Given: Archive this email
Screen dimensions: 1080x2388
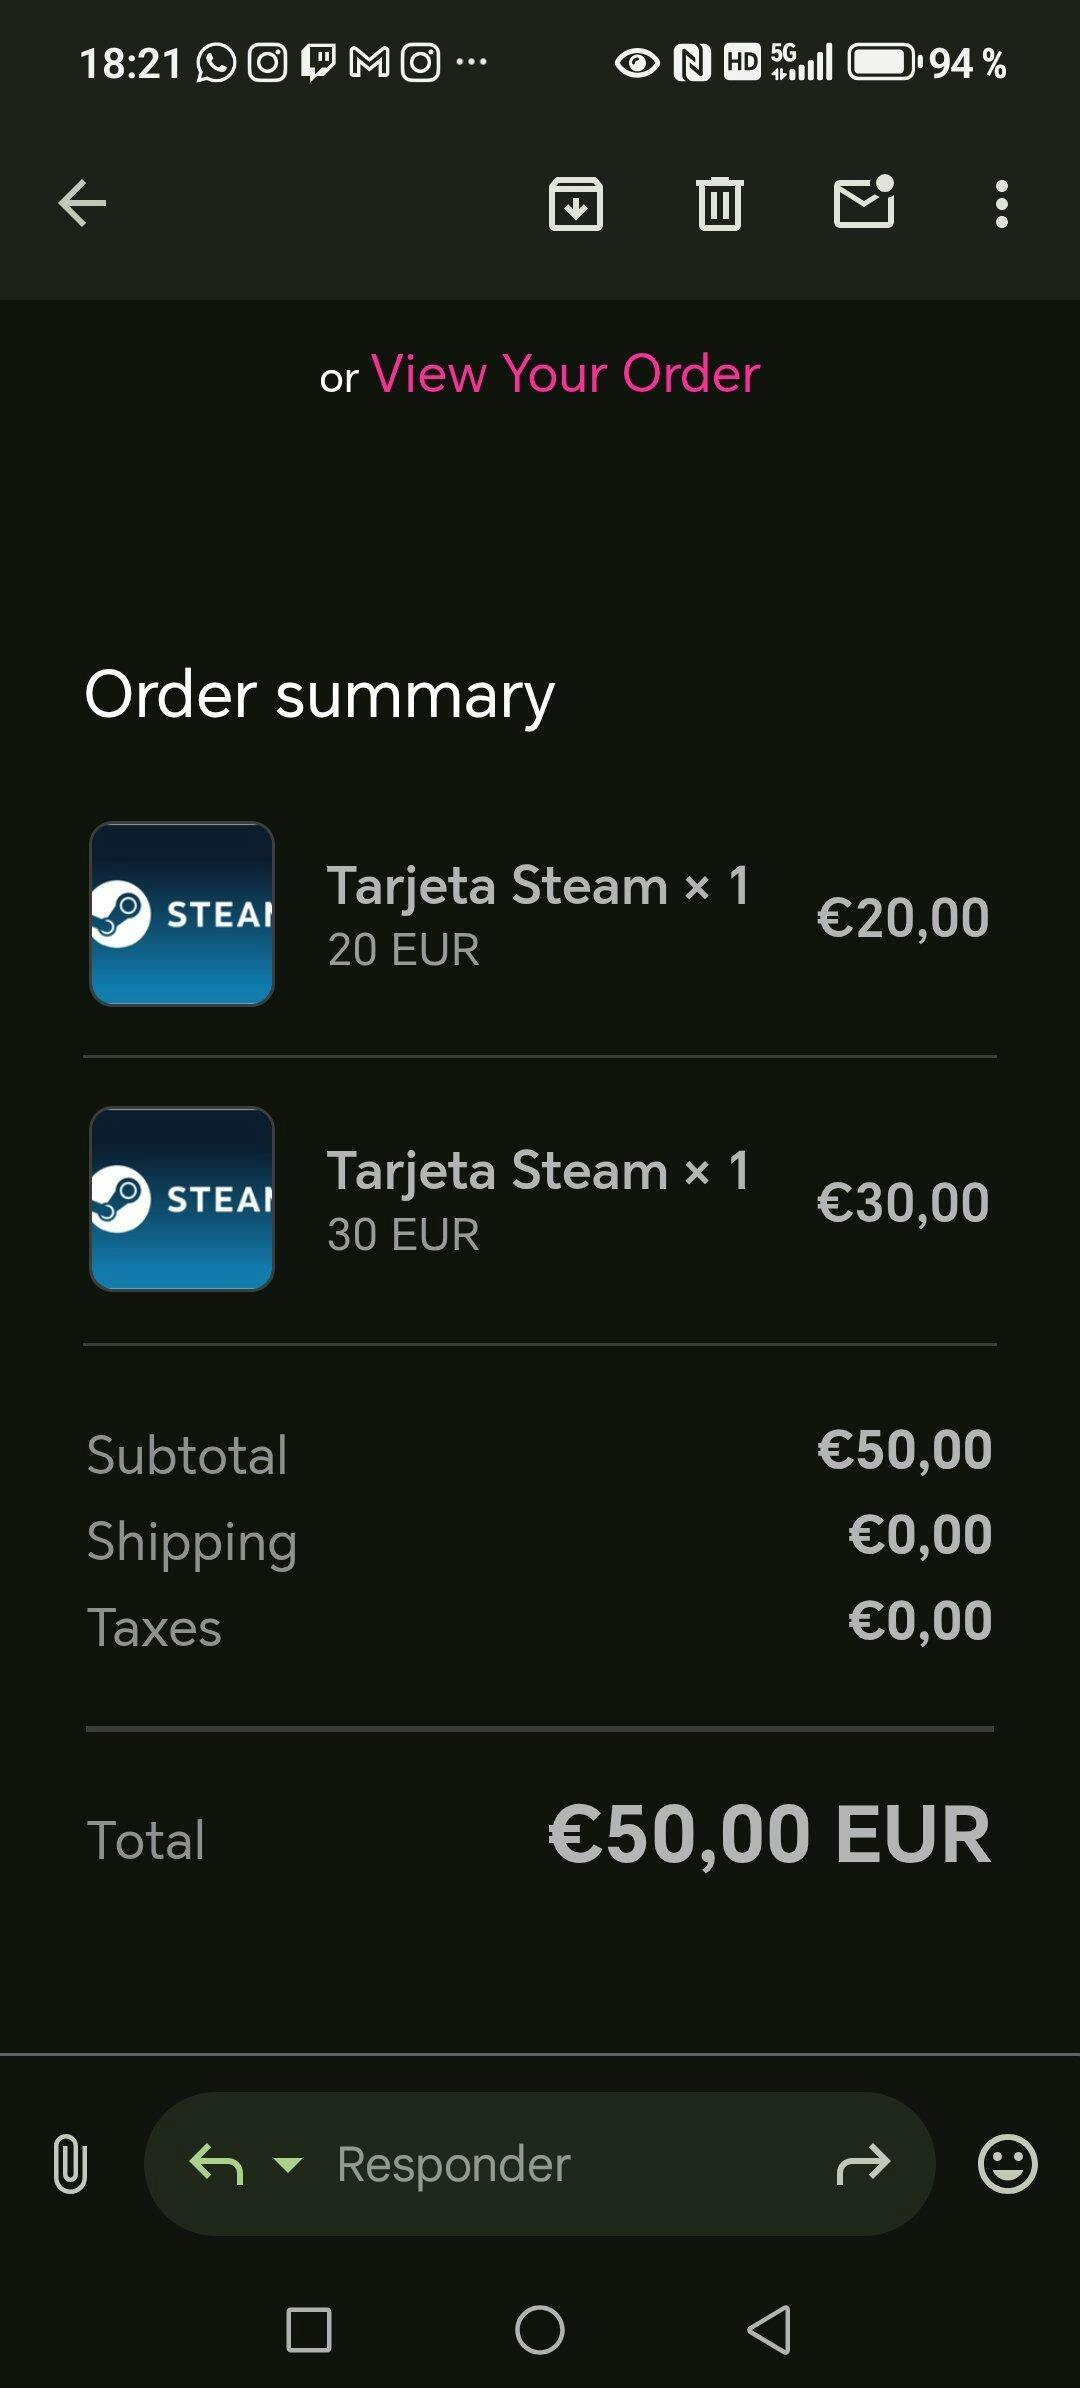Looking at the screenshot, I should [576, 204].
